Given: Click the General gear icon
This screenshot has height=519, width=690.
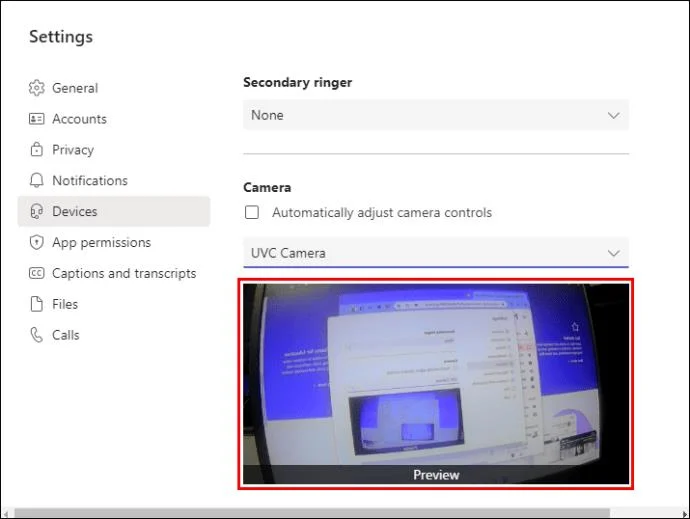Looking at the screenshot, I should [37, 88].
